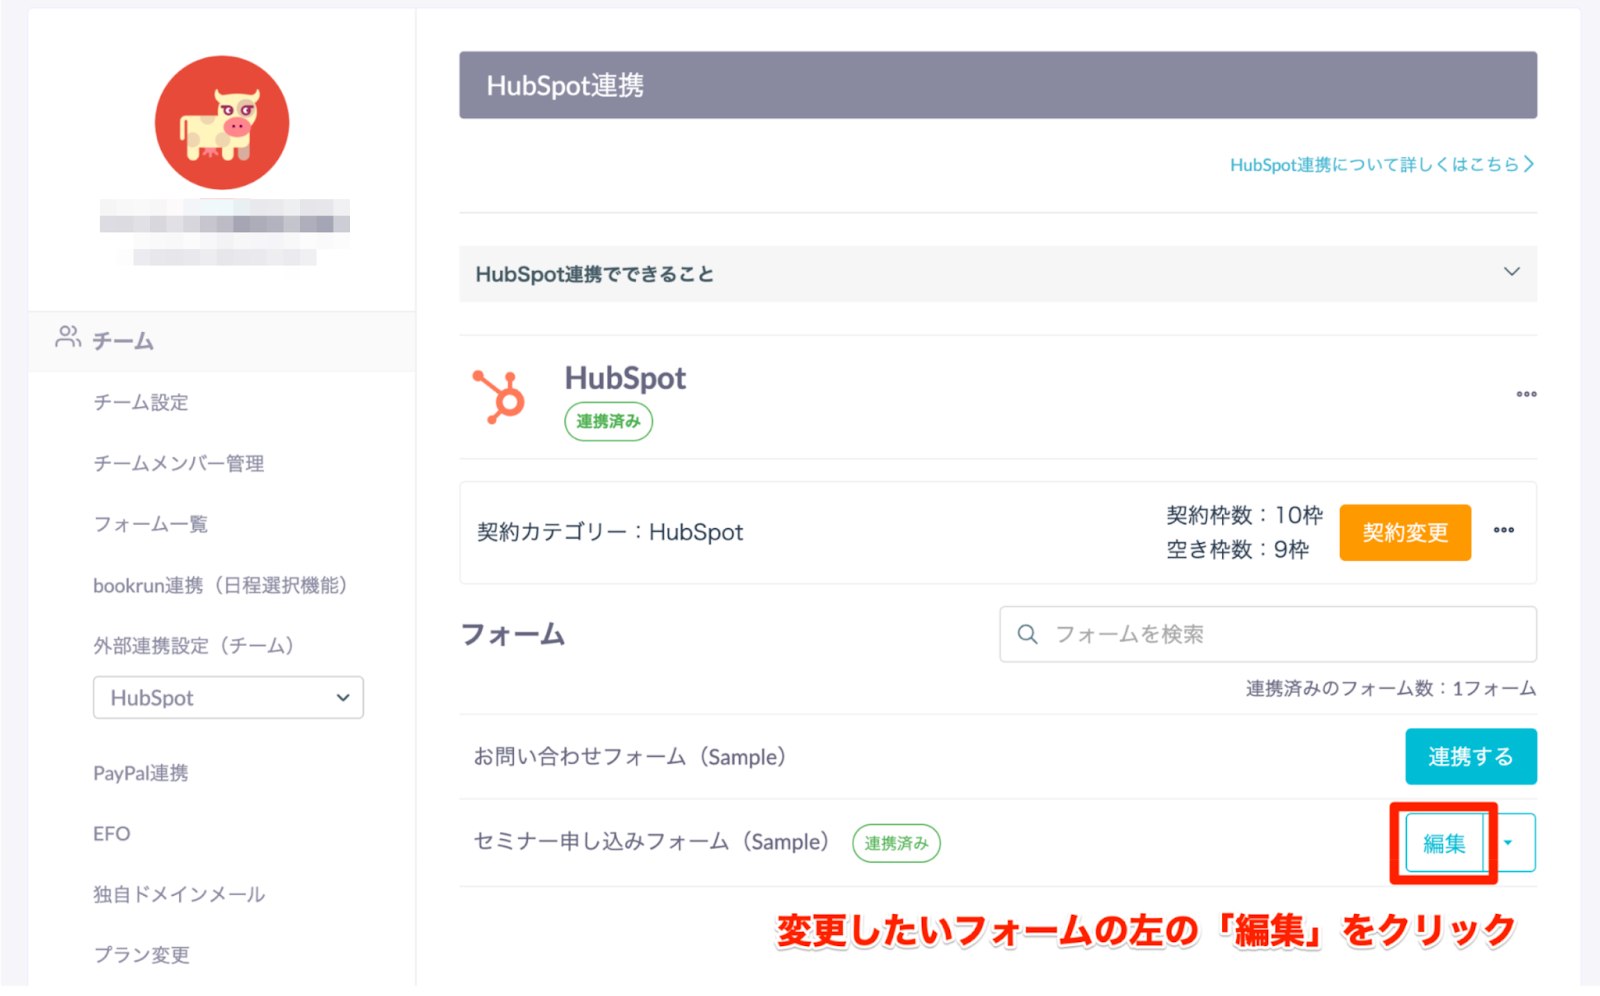Click the team people icon in sidebar
Image resolution: width=1600 pixels, height=996 pixels.
pyautogui.click(x=68, y=337)
